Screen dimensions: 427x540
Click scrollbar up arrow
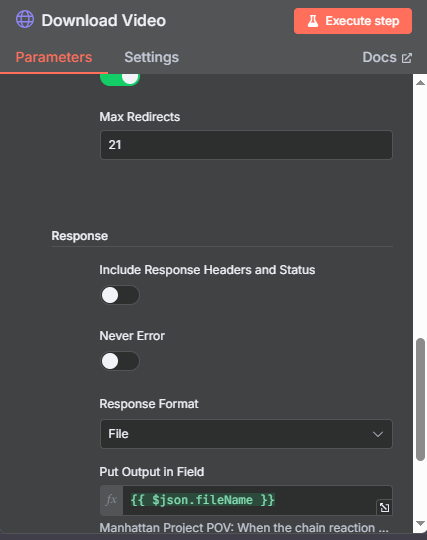pos(420,83)
